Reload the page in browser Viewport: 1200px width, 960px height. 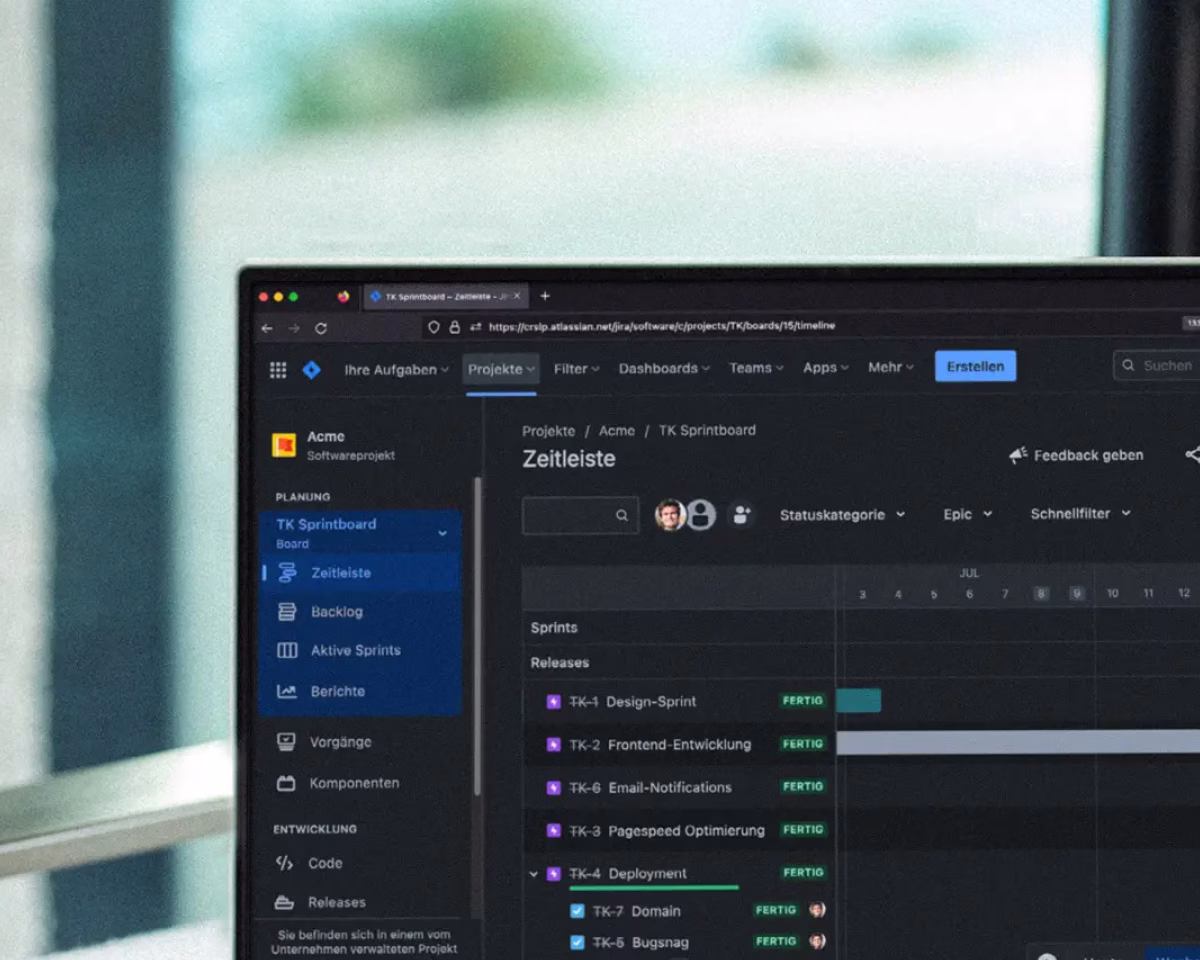click(320, 328)
